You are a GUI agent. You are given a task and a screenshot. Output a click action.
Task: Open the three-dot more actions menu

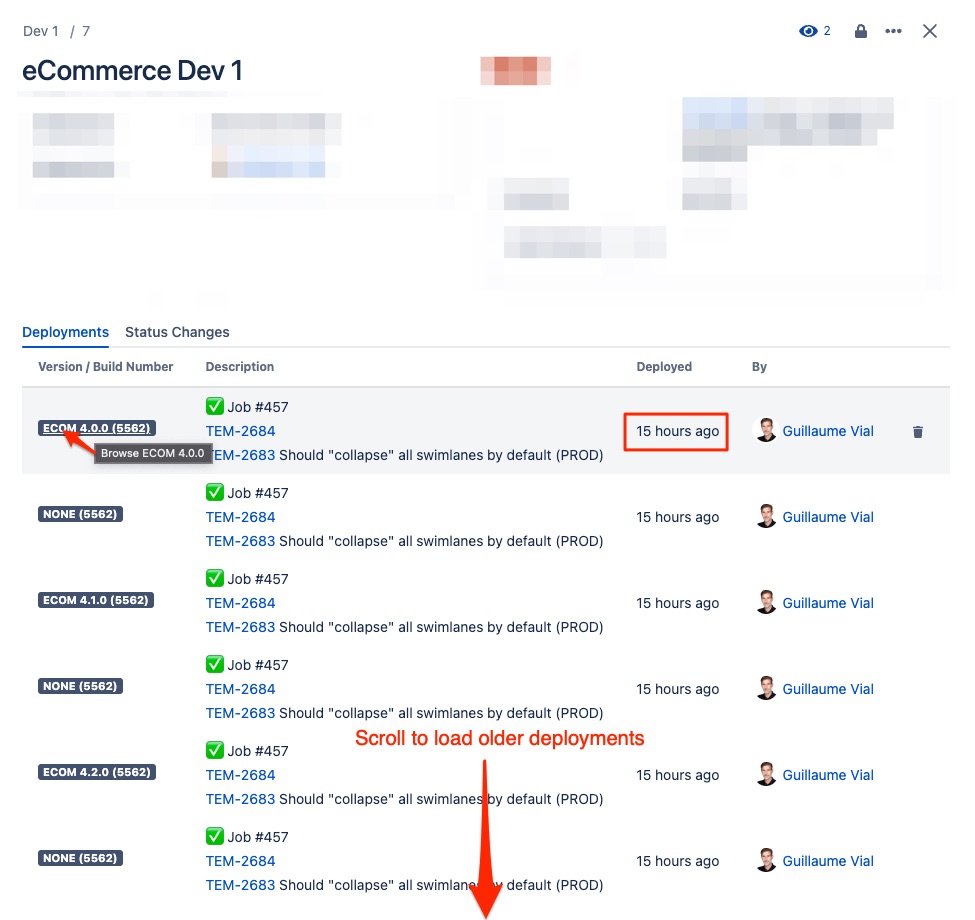pos(893,31)
